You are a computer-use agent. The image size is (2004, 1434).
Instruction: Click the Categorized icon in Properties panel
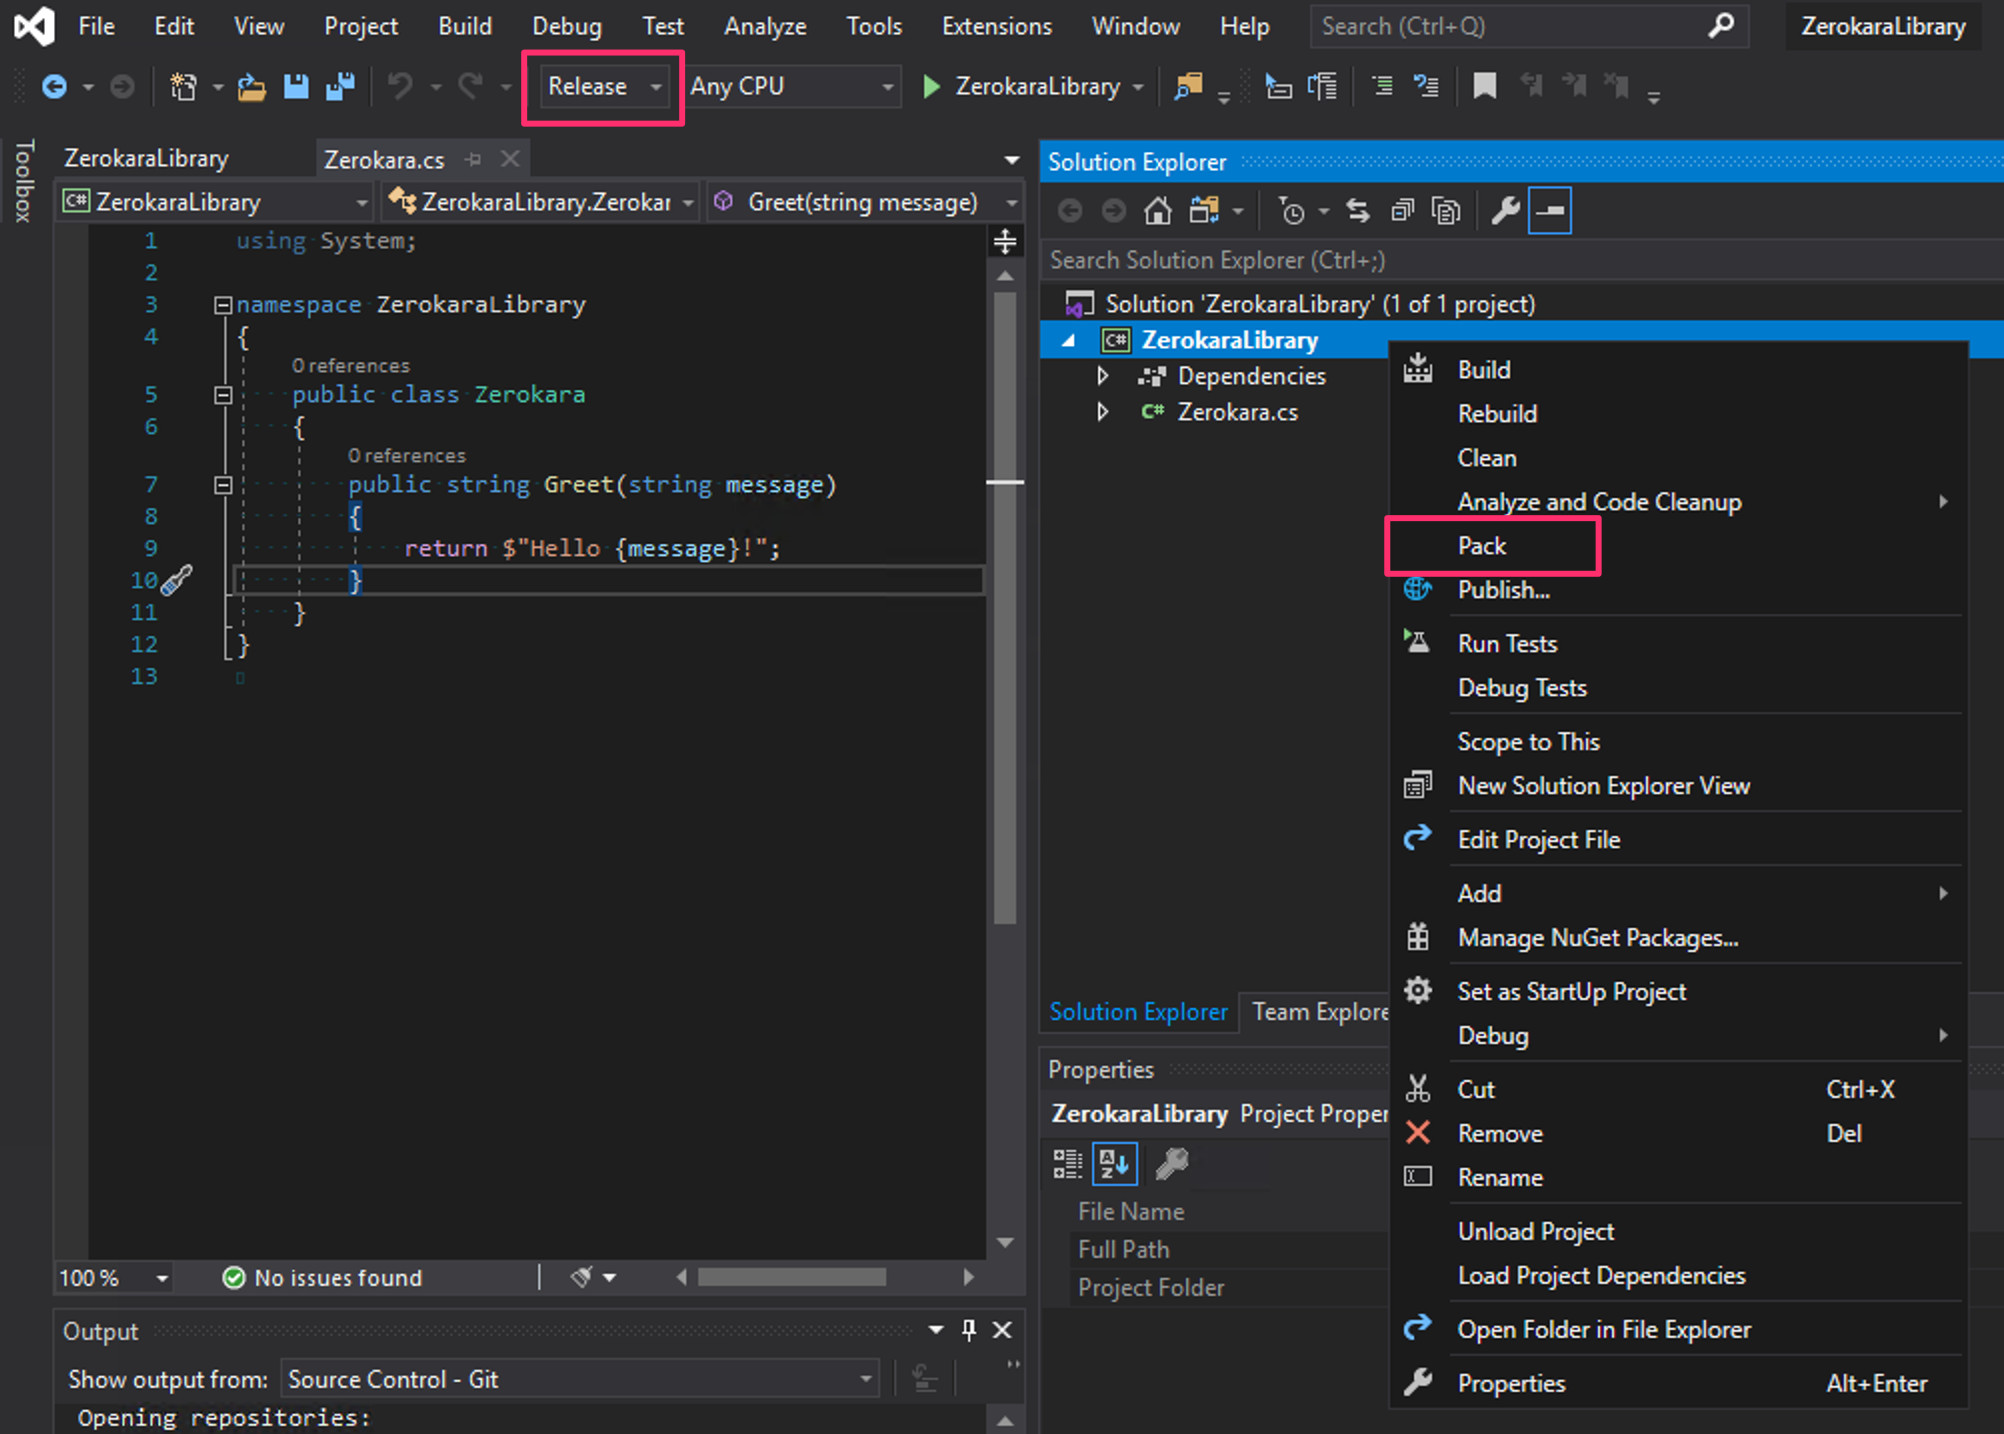[x=1068, y=1164]
